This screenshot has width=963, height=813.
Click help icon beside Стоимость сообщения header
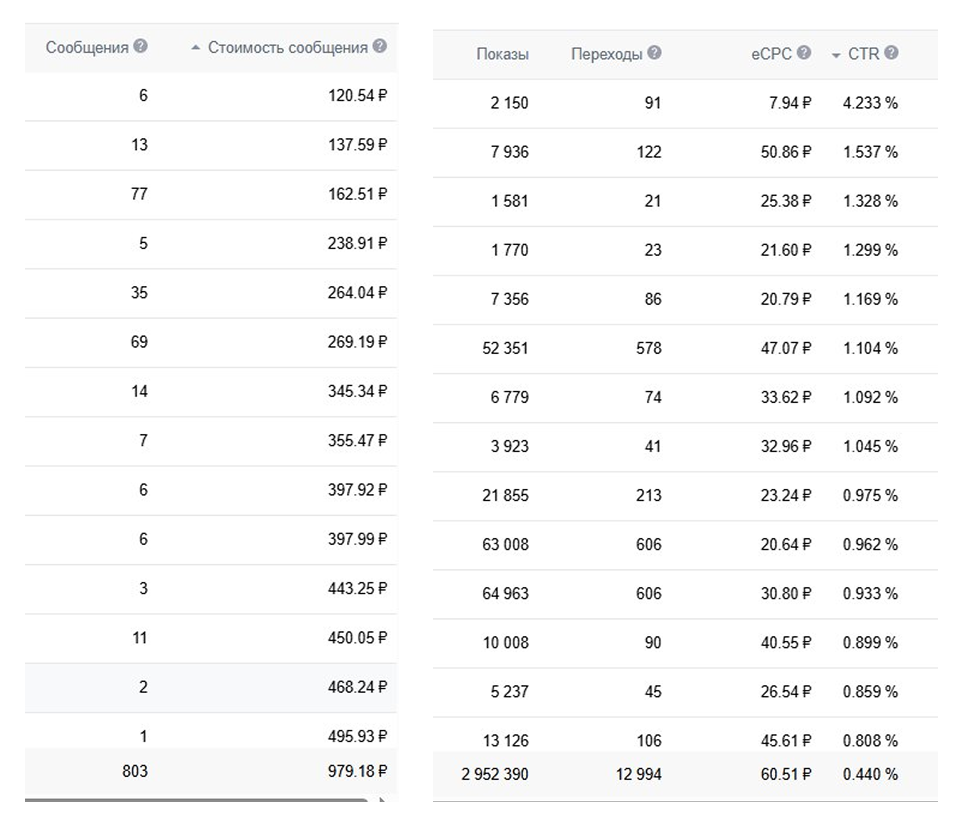[380, 47]
